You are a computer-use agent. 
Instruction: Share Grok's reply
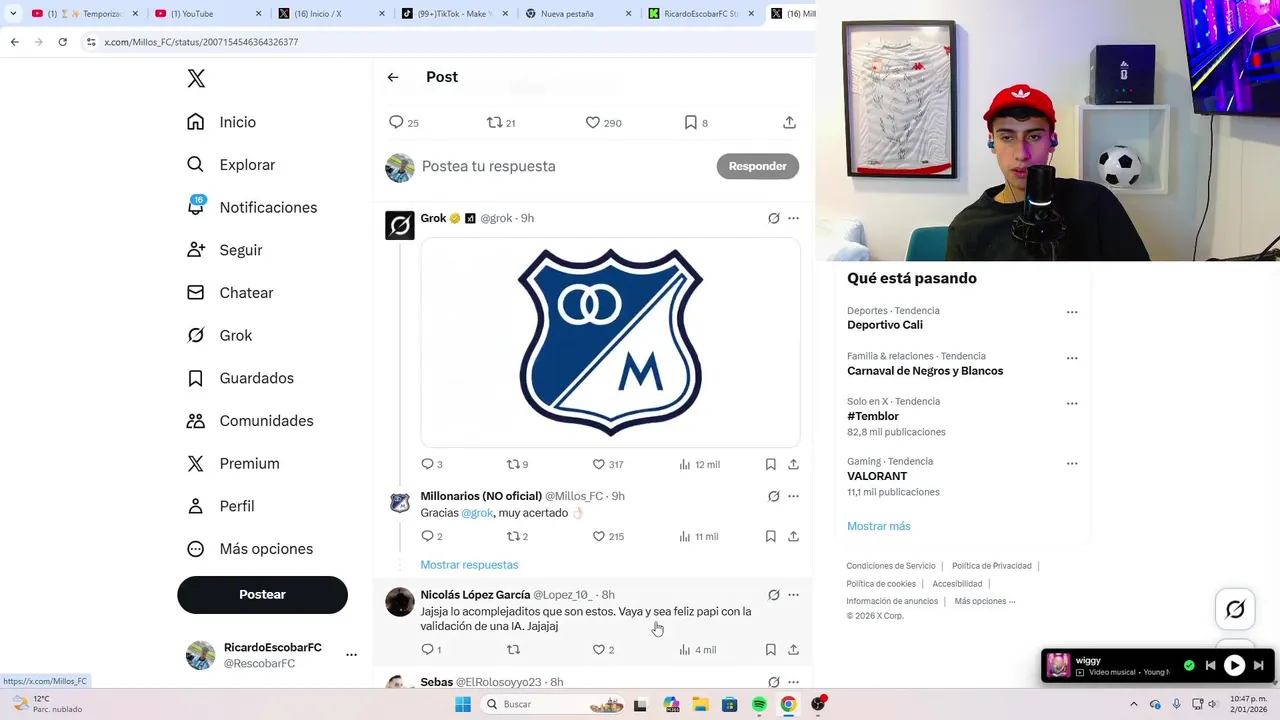[x=793, y=464]
